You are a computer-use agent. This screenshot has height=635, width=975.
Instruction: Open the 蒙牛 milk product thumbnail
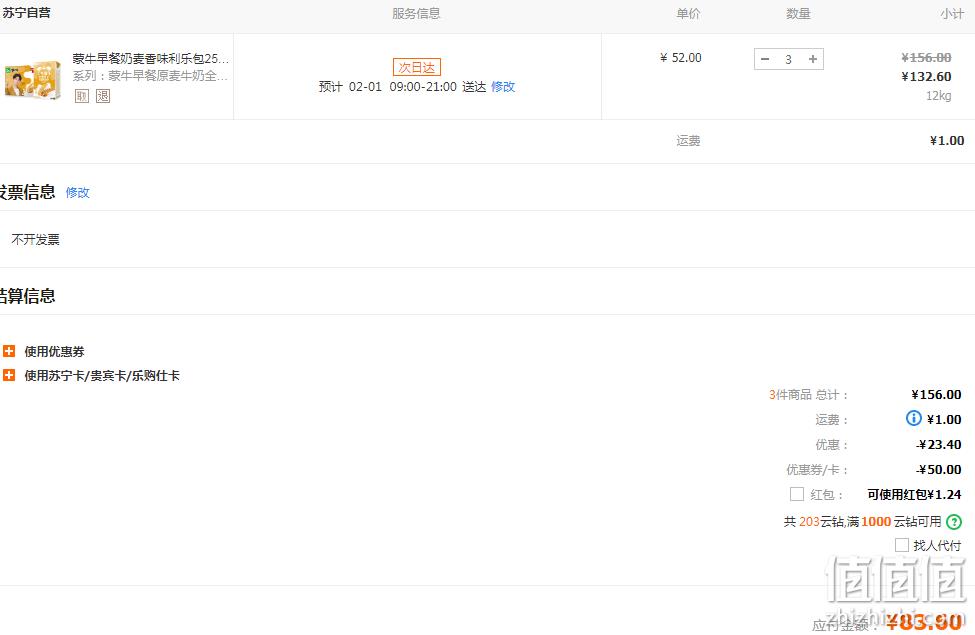click(x=32, y=79)
